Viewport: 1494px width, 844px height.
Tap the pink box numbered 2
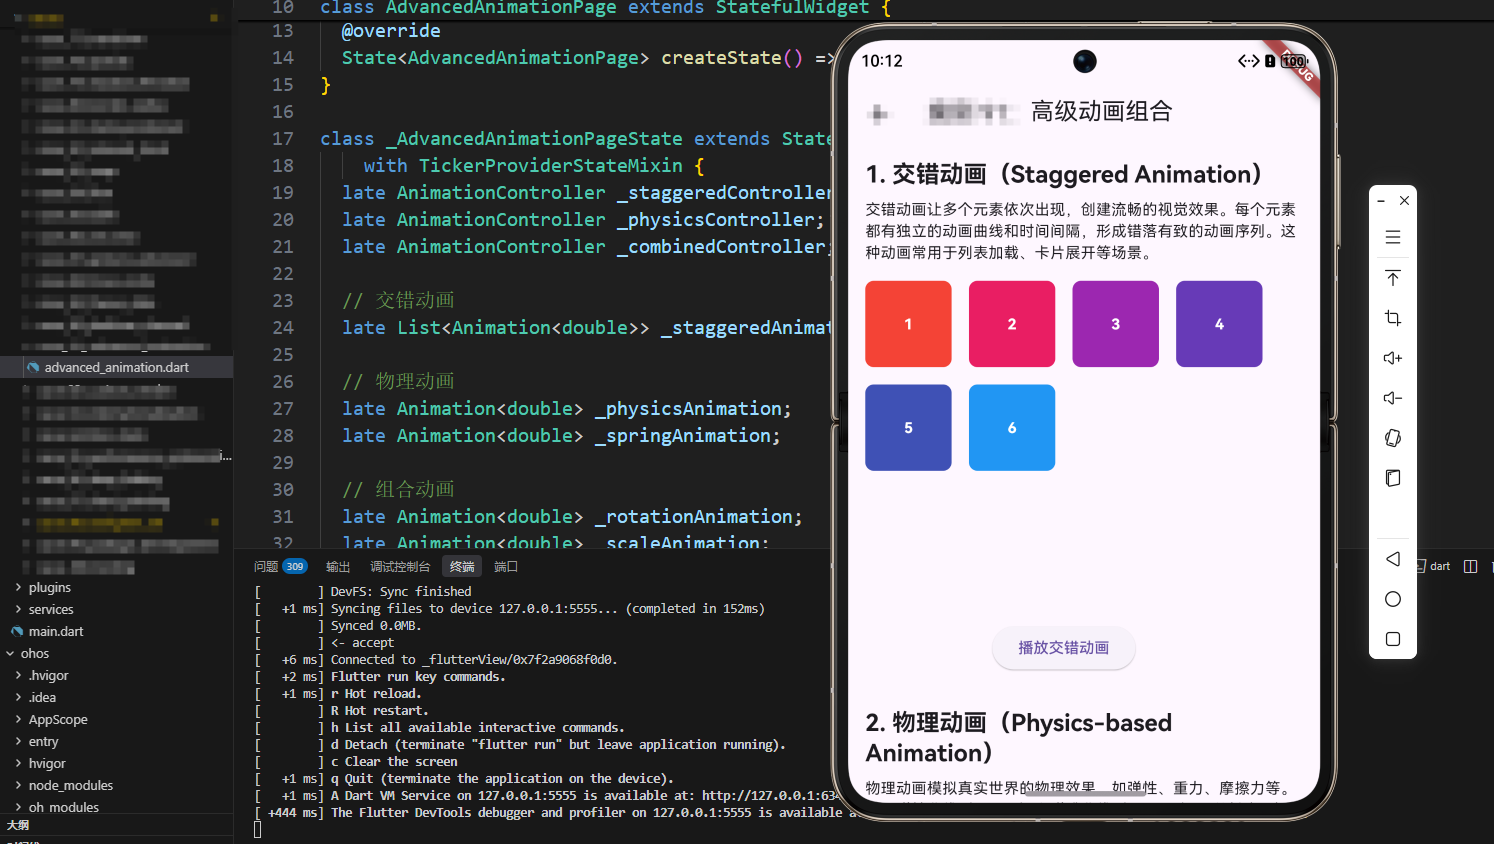coord(1012,324)
